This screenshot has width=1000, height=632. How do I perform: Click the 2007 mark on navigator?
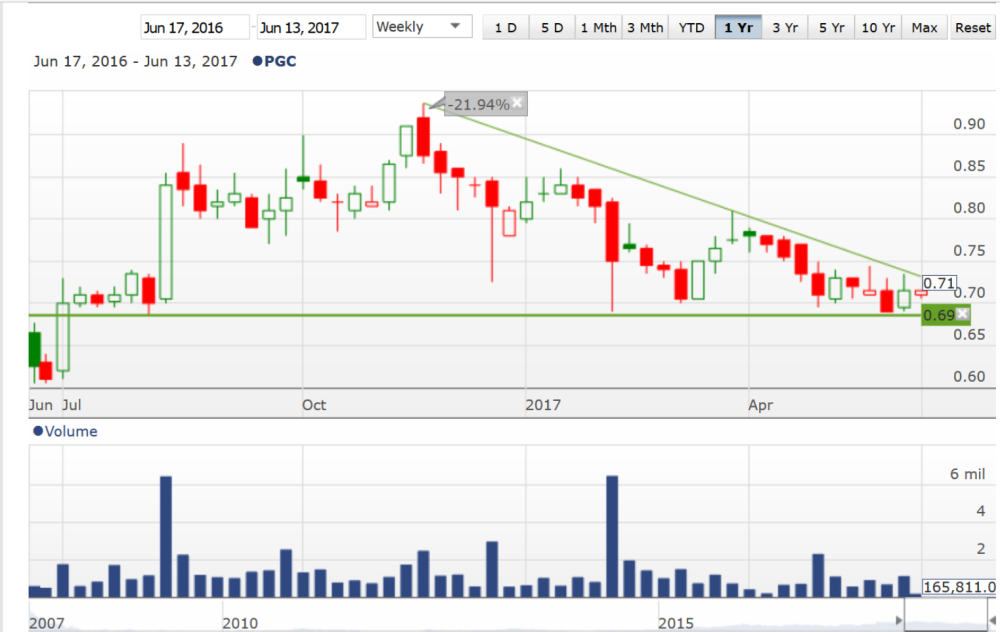(47, 623)
